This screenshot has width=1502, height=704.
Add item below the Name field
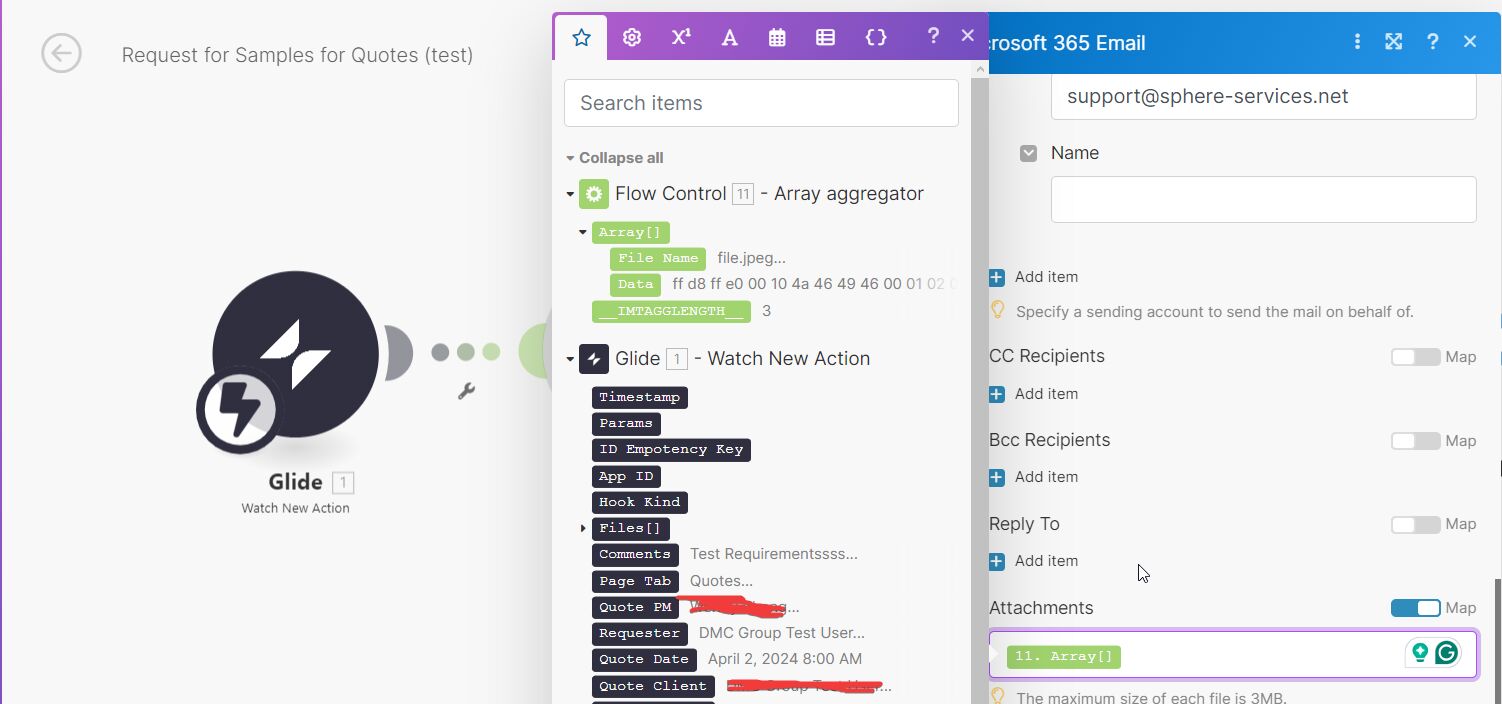pos(1034,277)
